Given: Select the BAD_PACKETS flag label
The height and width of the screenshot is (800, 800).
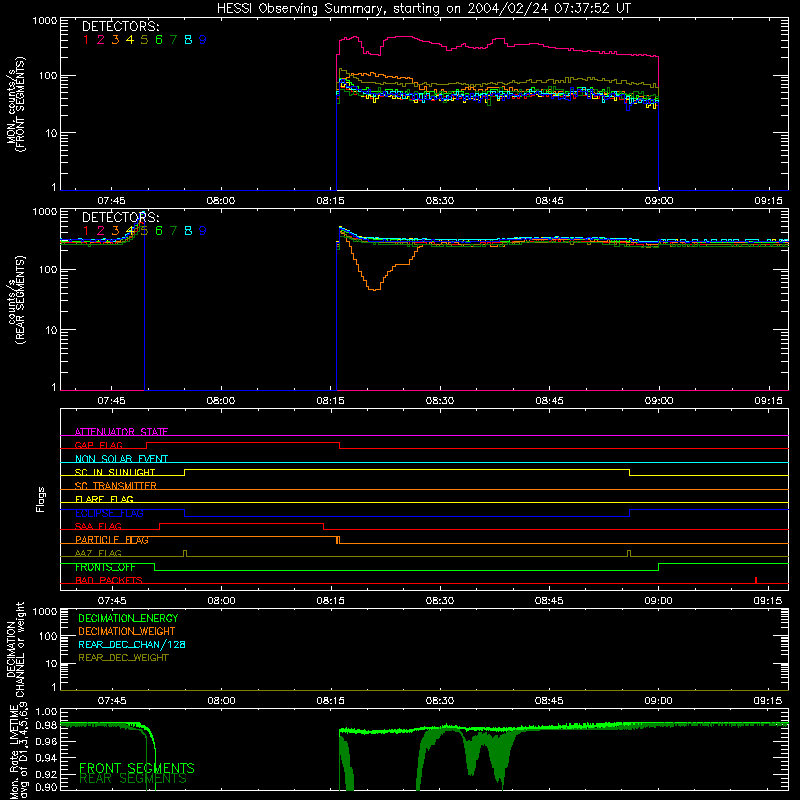Looking at the screenshot, I should tap(109, 580).
